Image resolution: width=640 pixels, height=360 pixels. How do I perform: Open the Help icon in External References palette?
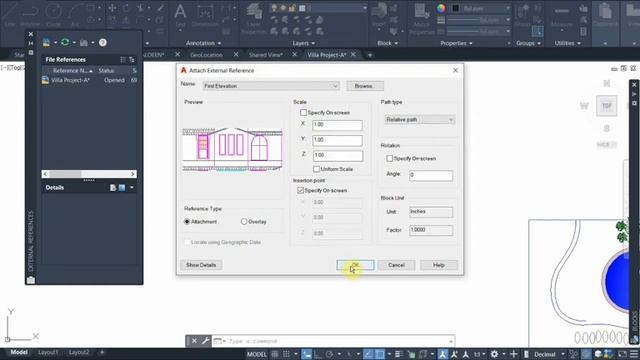click(102, 42)
